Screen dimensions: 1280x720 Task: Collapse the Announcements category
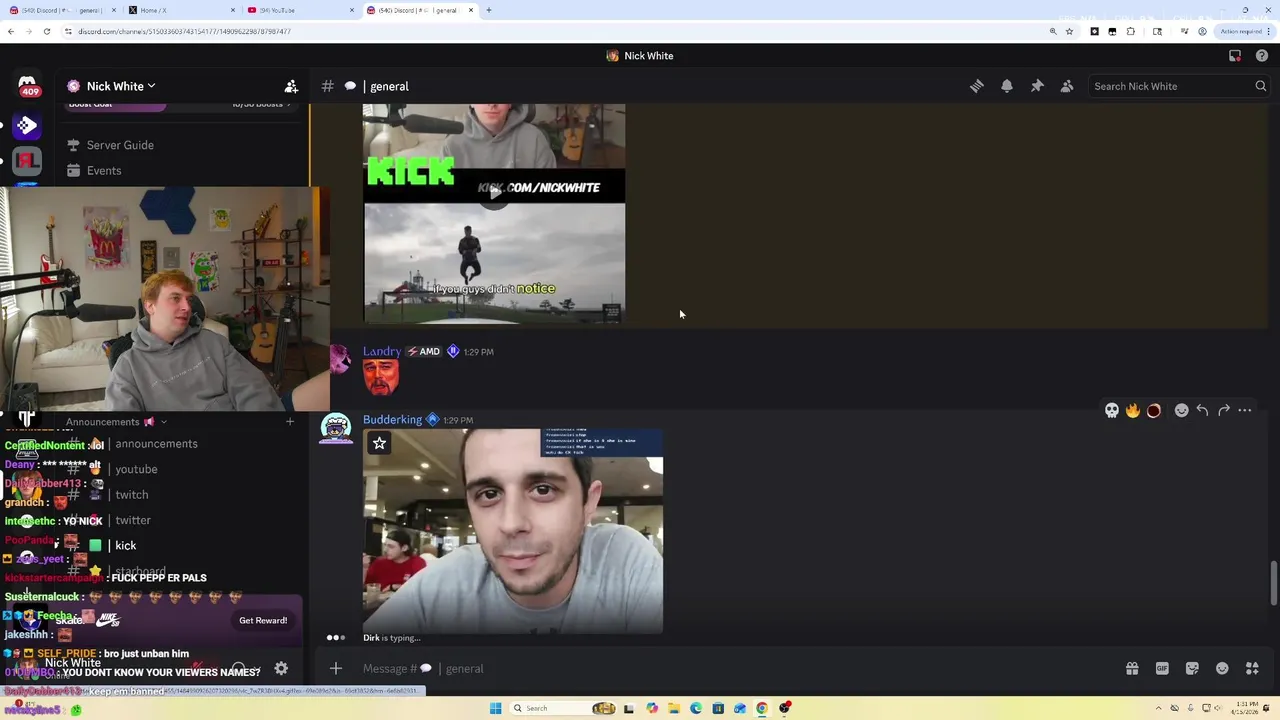click(116, 422)
